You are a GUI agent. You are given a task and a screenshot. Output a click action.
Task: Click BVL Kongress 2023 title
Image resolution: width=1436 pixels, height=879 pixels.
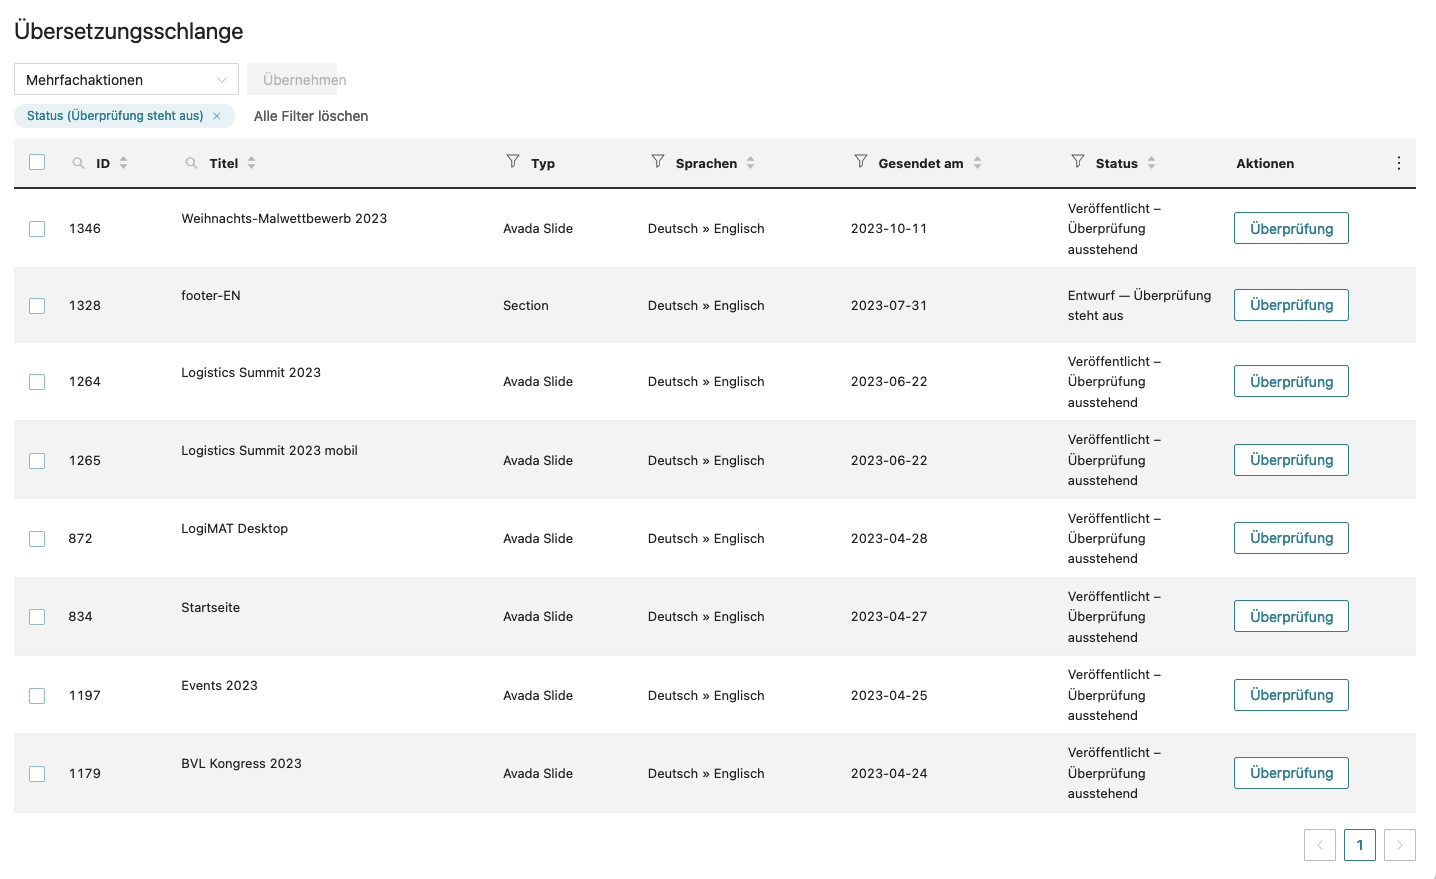pos(241,763)
